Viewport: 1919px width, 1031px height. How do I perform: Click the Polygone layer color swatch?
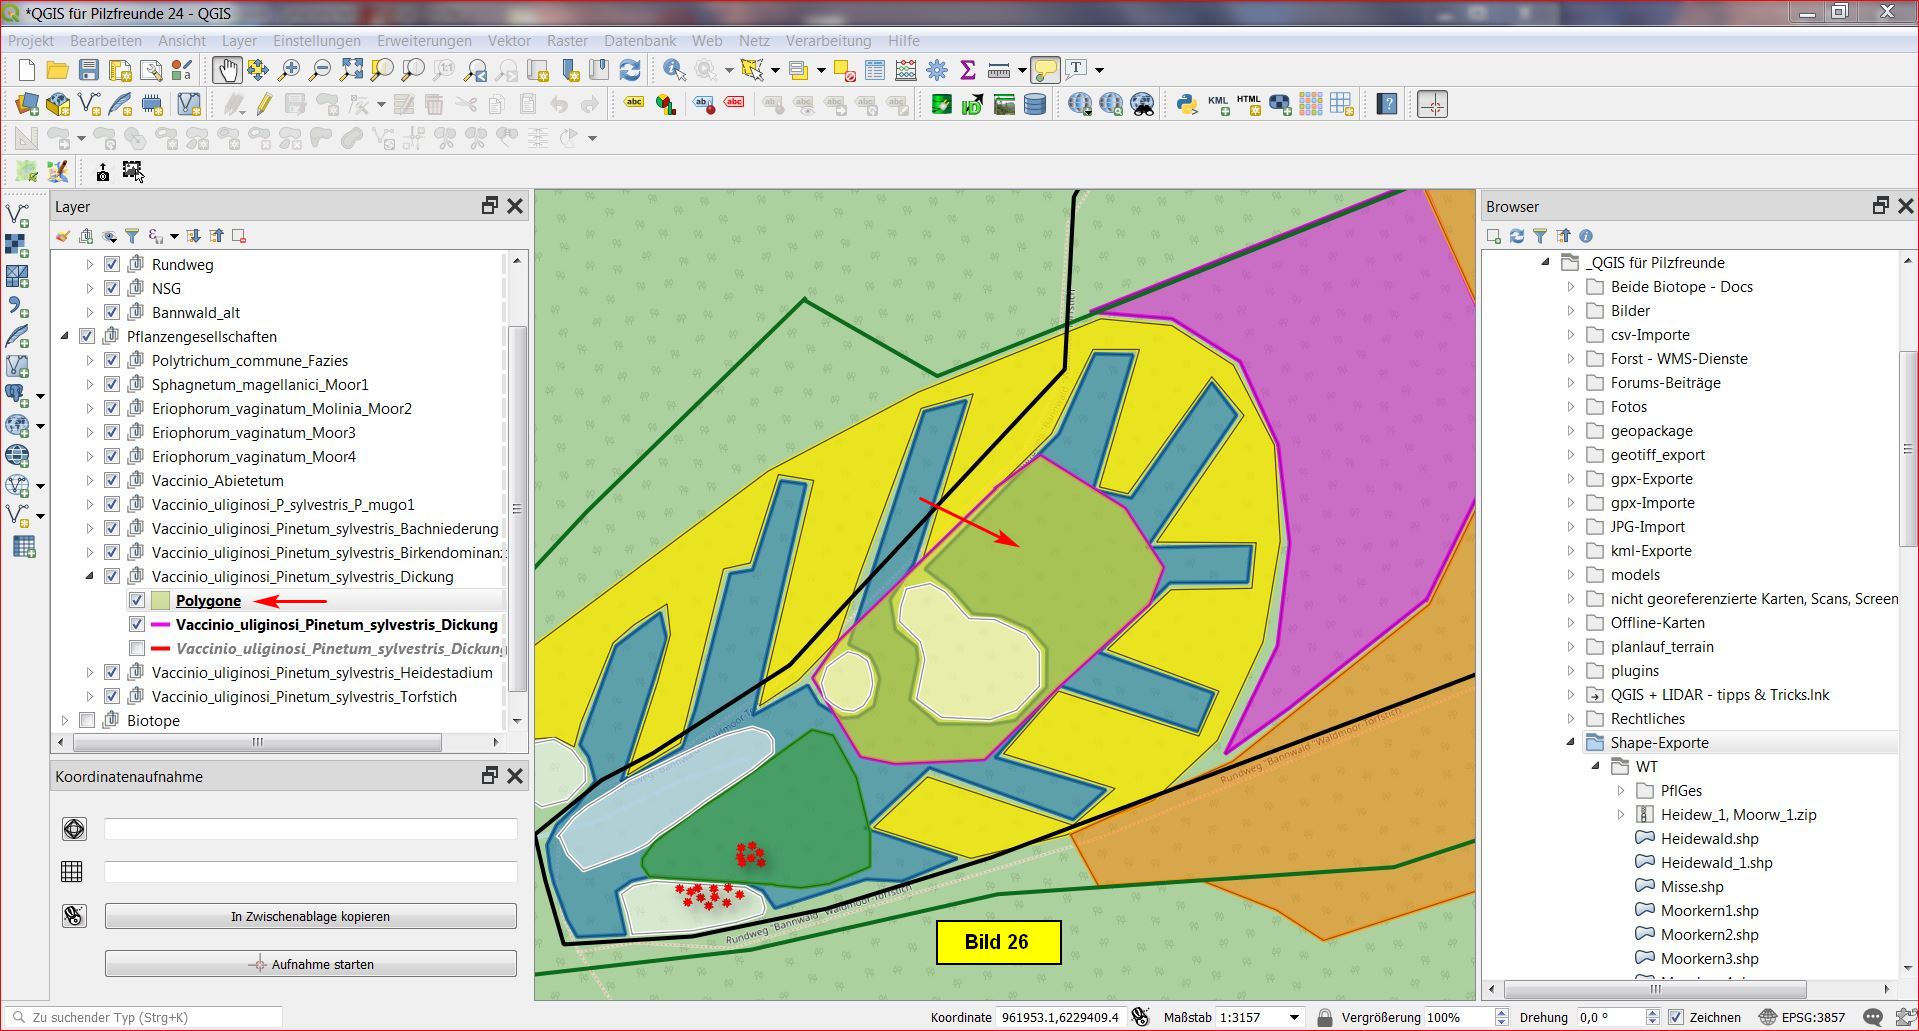(x=160, y=601)
